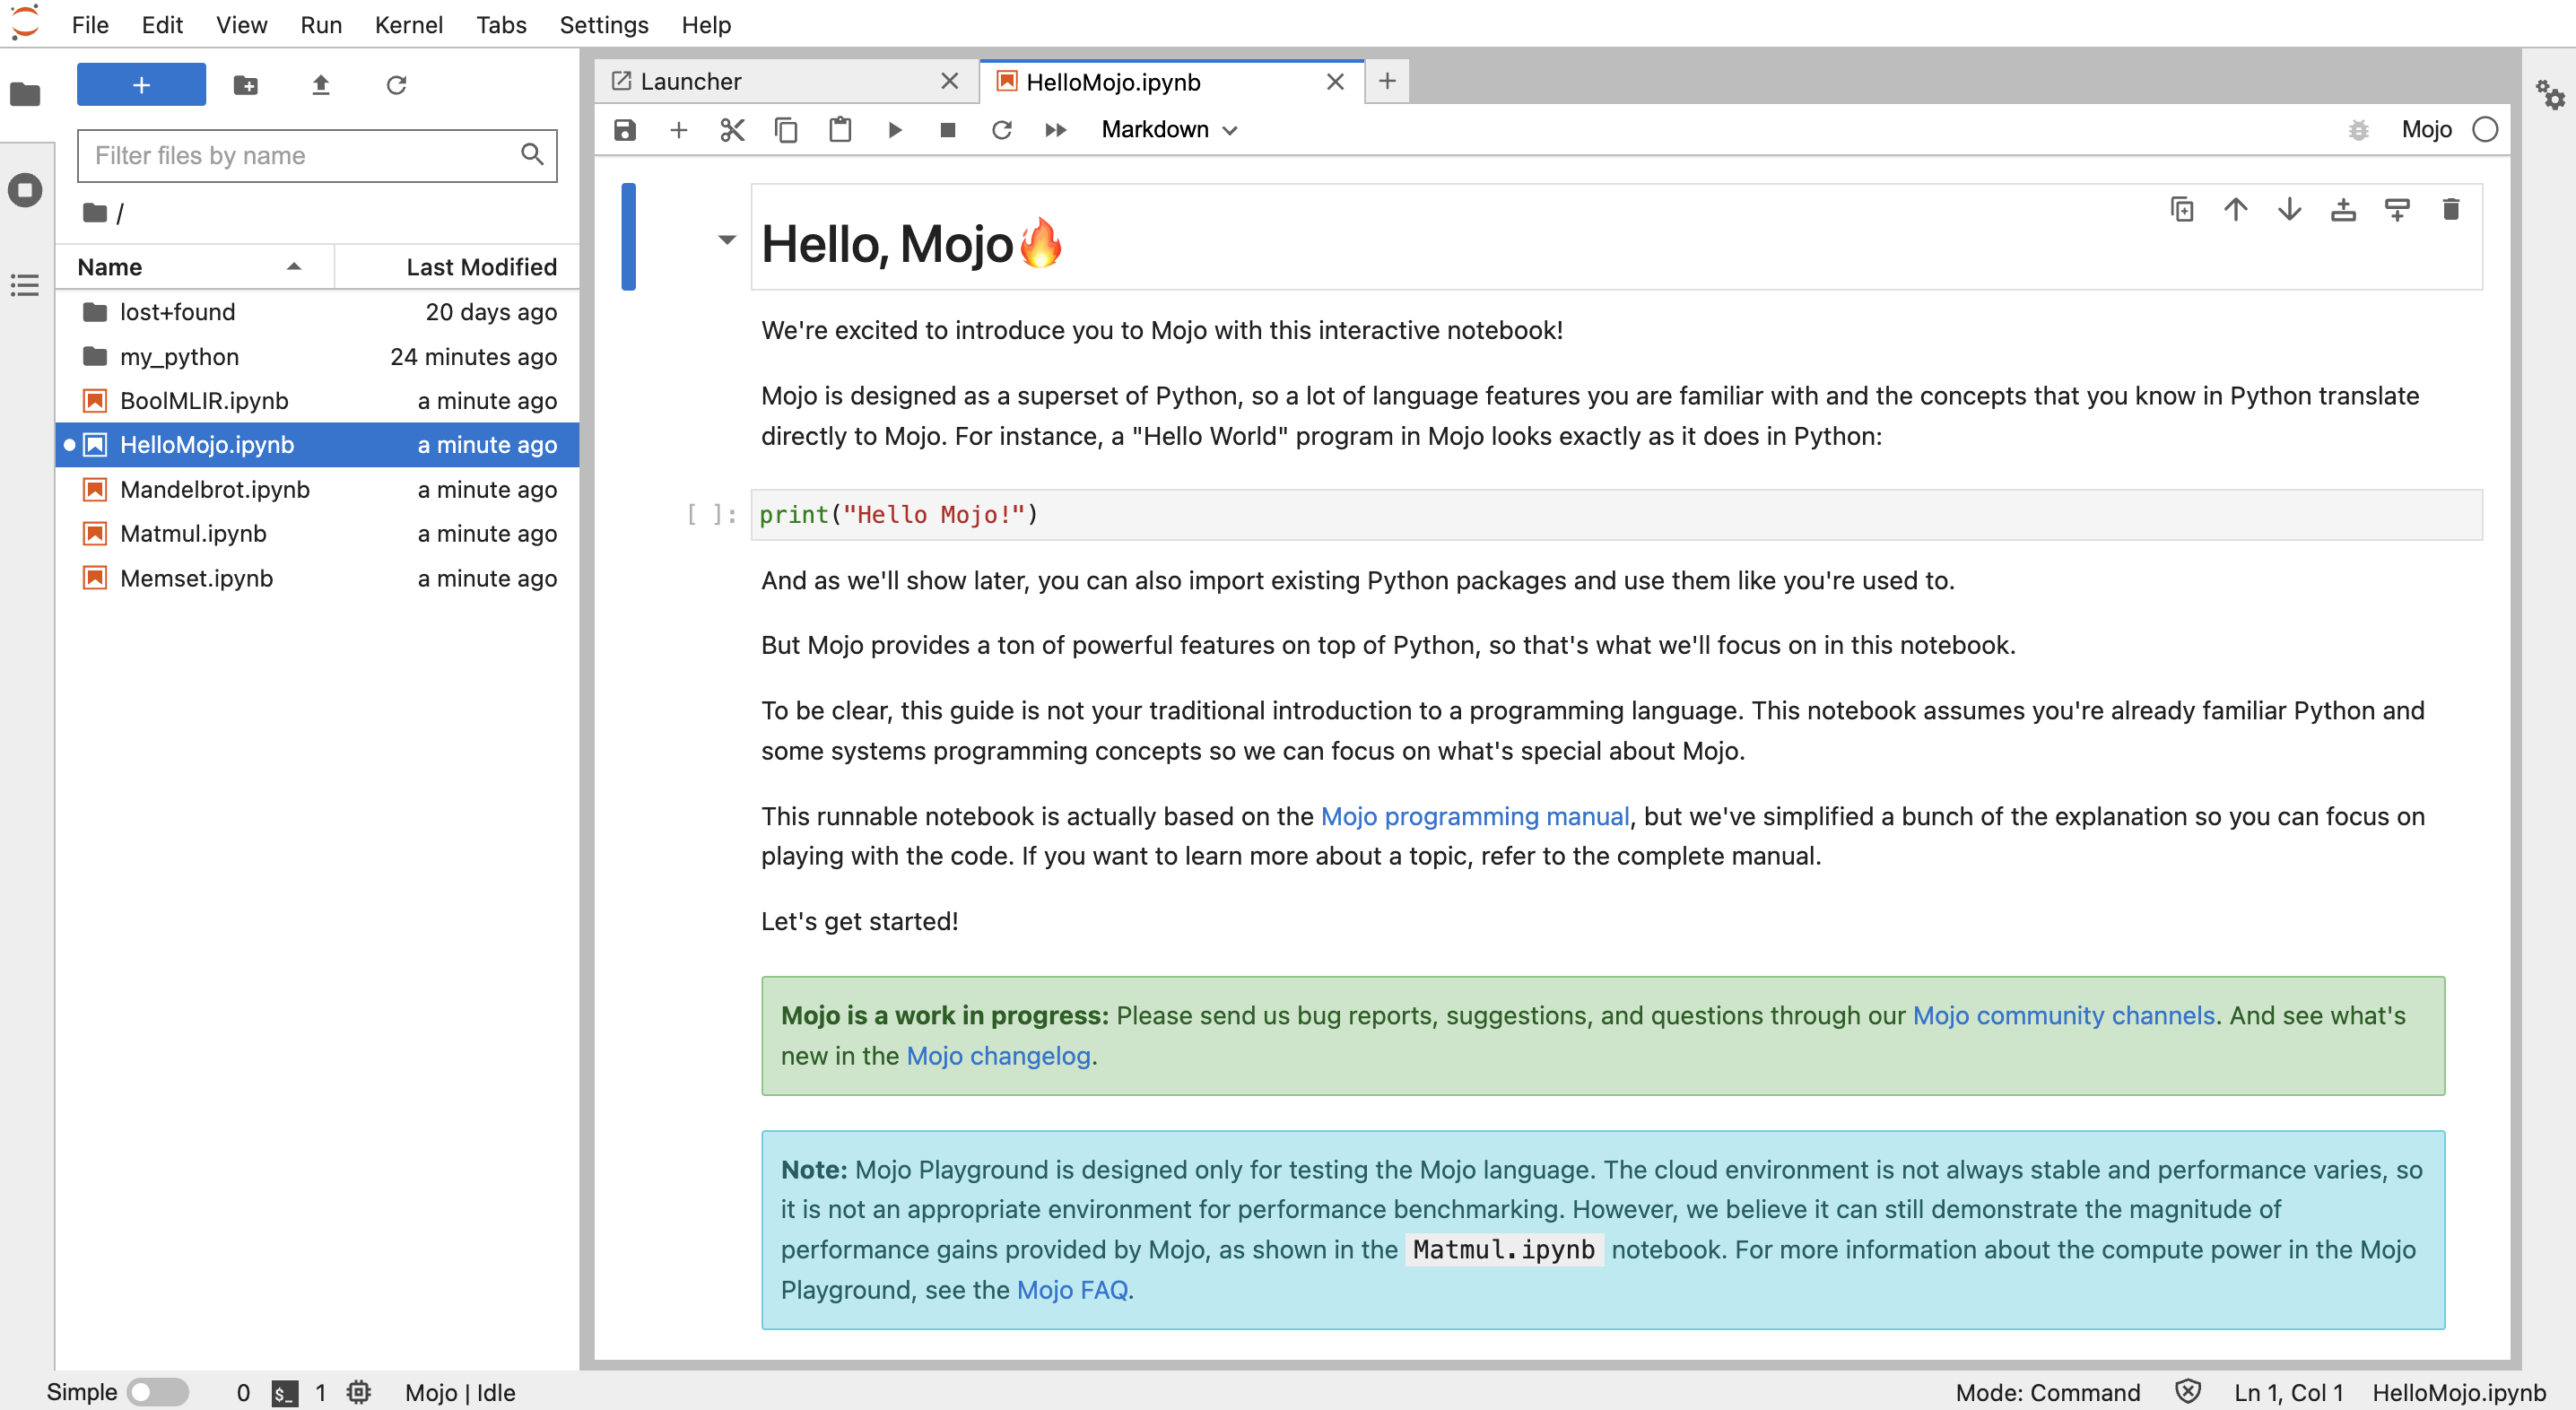The width and height of the screenshot is (2576, 1410).
Task: Click the kernel status circle indicator
Action: [x=2485, y=130]
